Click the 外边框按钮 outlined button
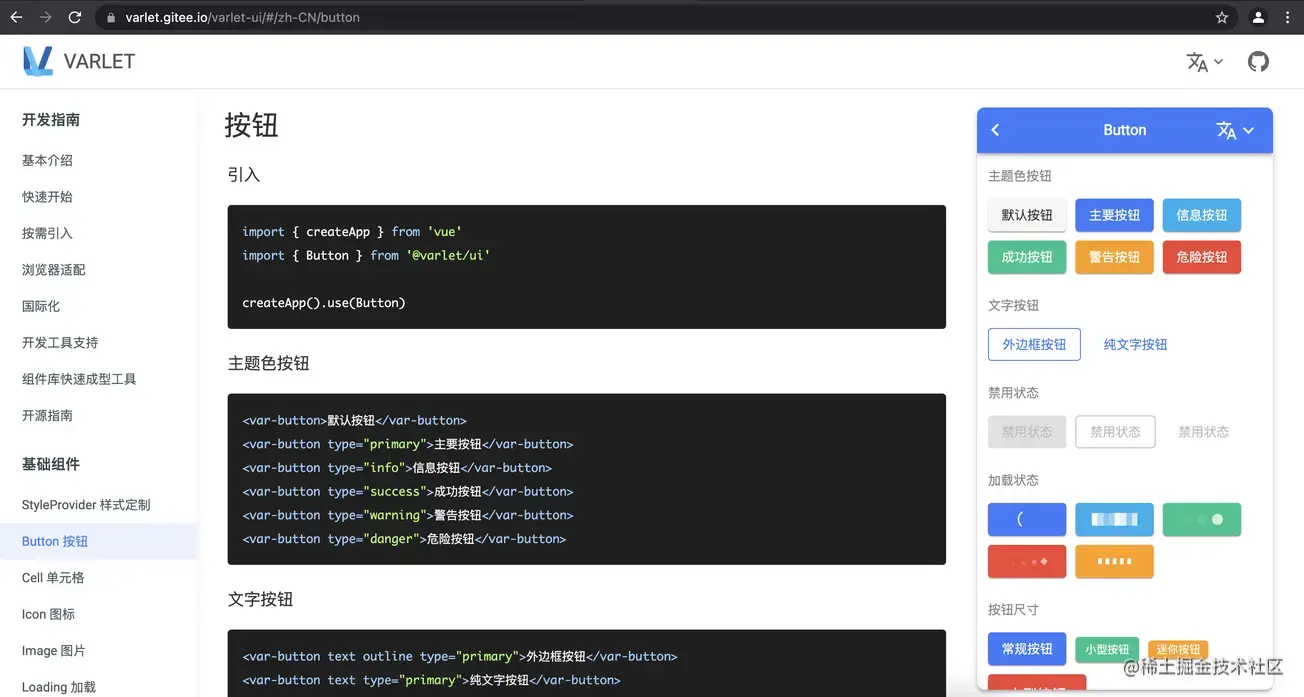Image resolution: width=1304 pixels, height=697 pixels. [1034, 344]
